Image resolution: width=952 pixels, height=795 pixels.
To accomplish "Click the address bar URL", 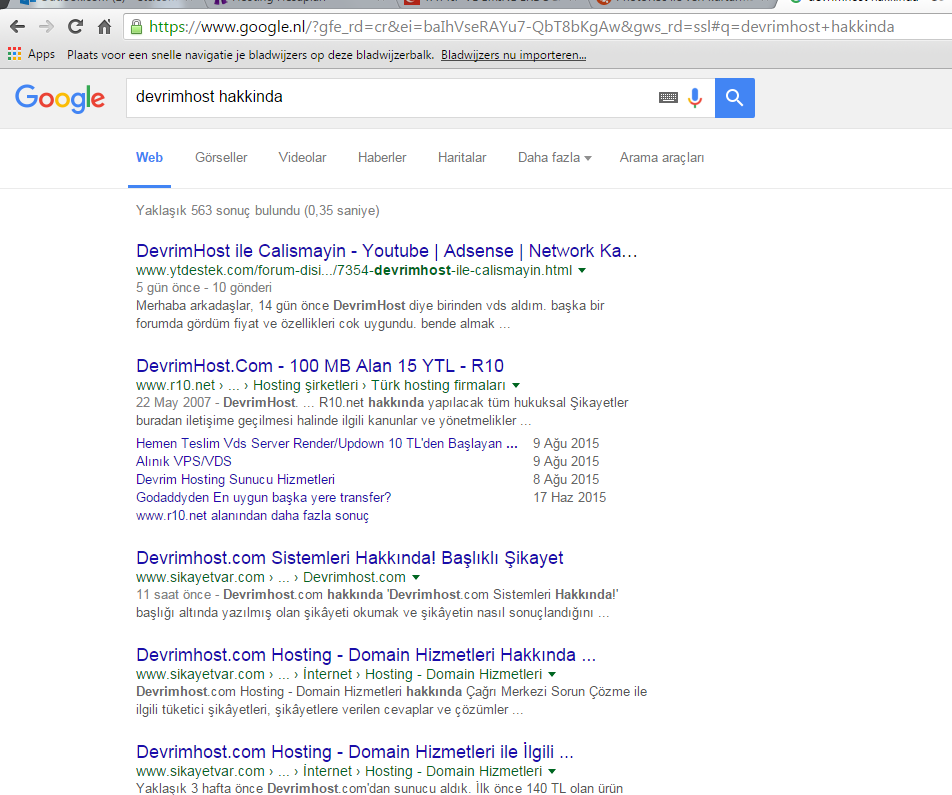I will tap(522, 27).
